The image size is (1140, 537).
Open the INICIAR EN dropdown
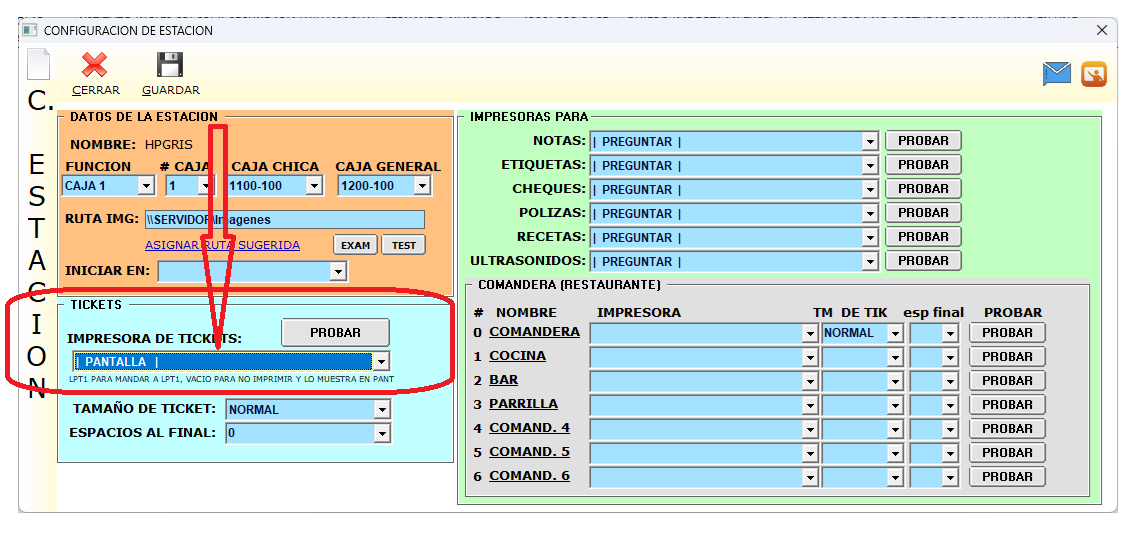pyautogui.click(x=338, y=271)
